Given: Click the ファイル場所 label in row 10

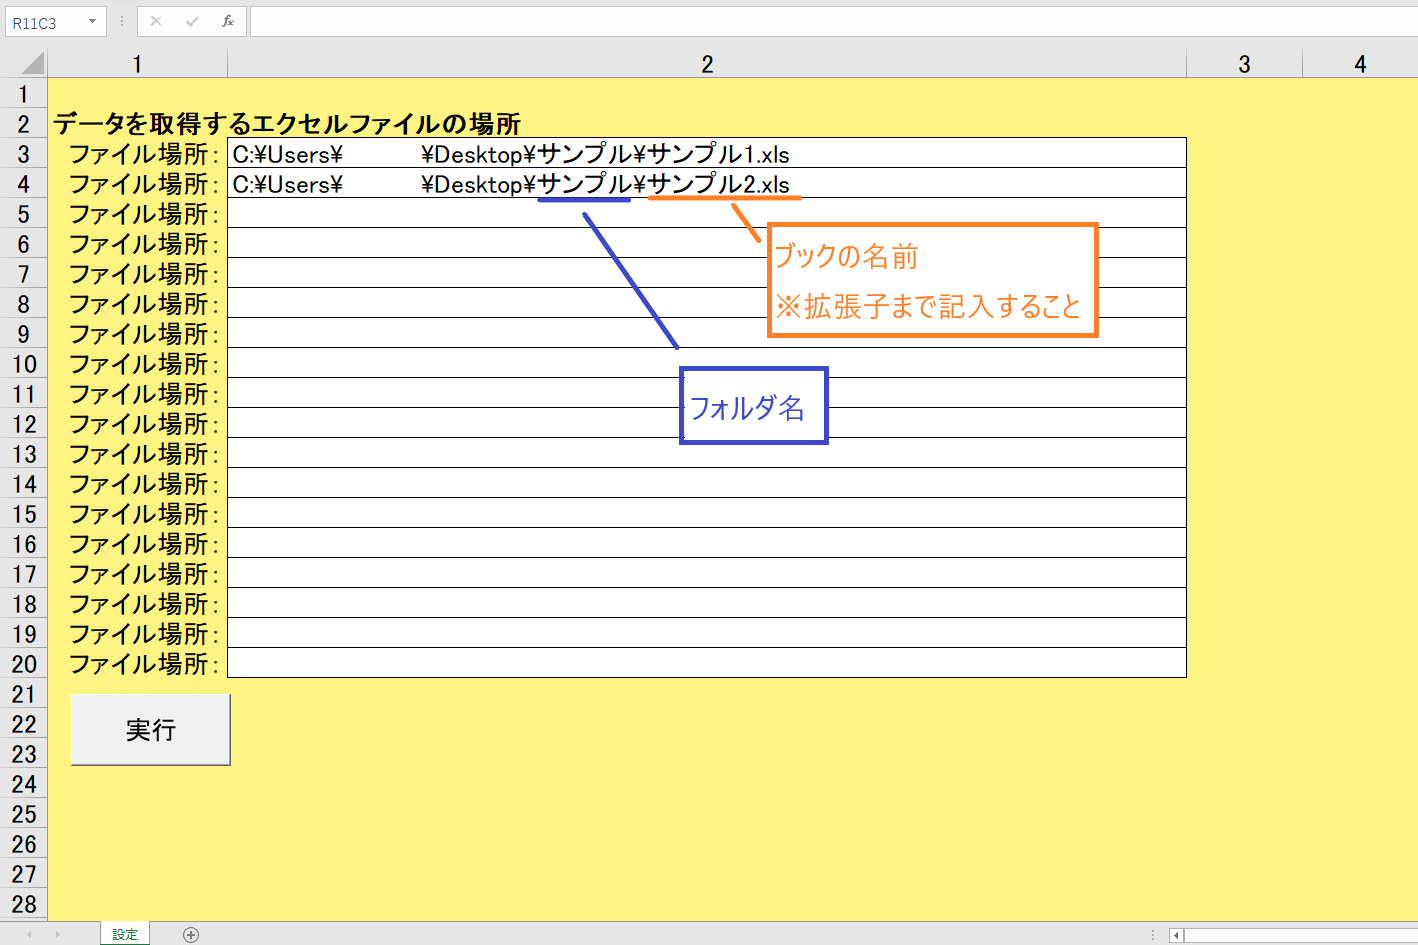Looking at the screenshot, I should [x=143, y=364].
